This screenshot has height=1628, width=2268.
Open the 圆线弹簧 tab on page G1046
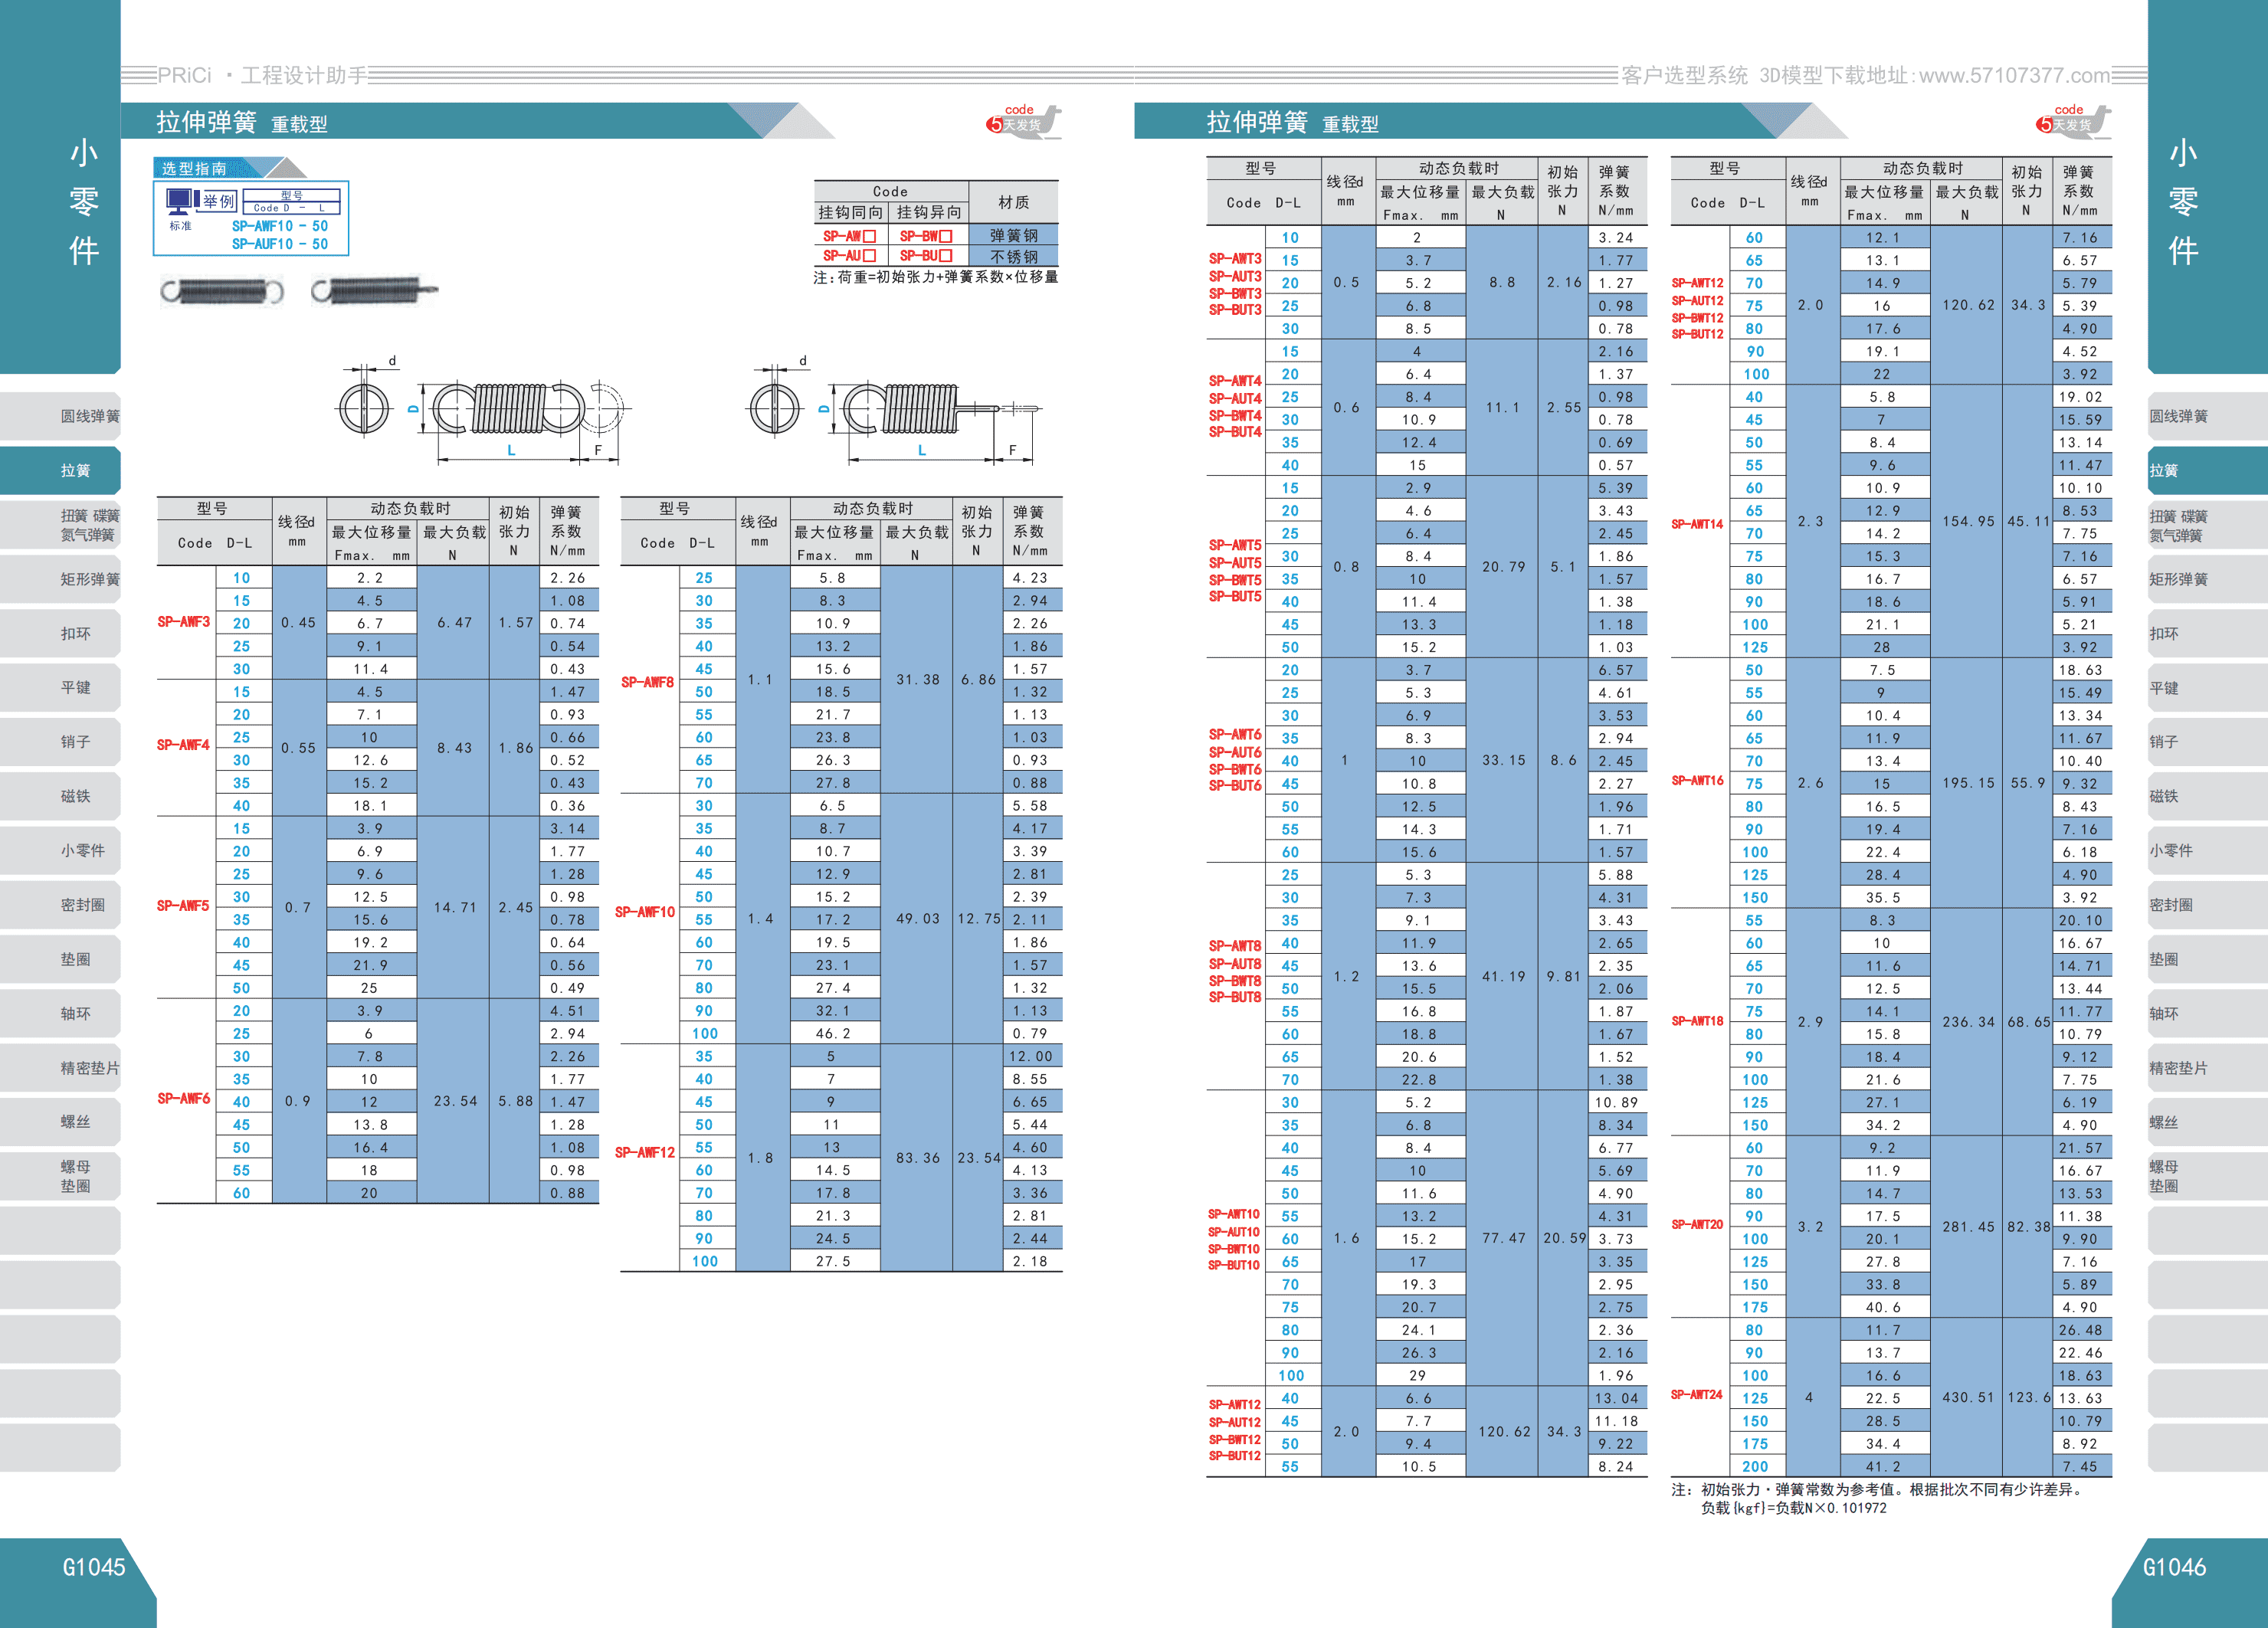(x=2207, y=416)
